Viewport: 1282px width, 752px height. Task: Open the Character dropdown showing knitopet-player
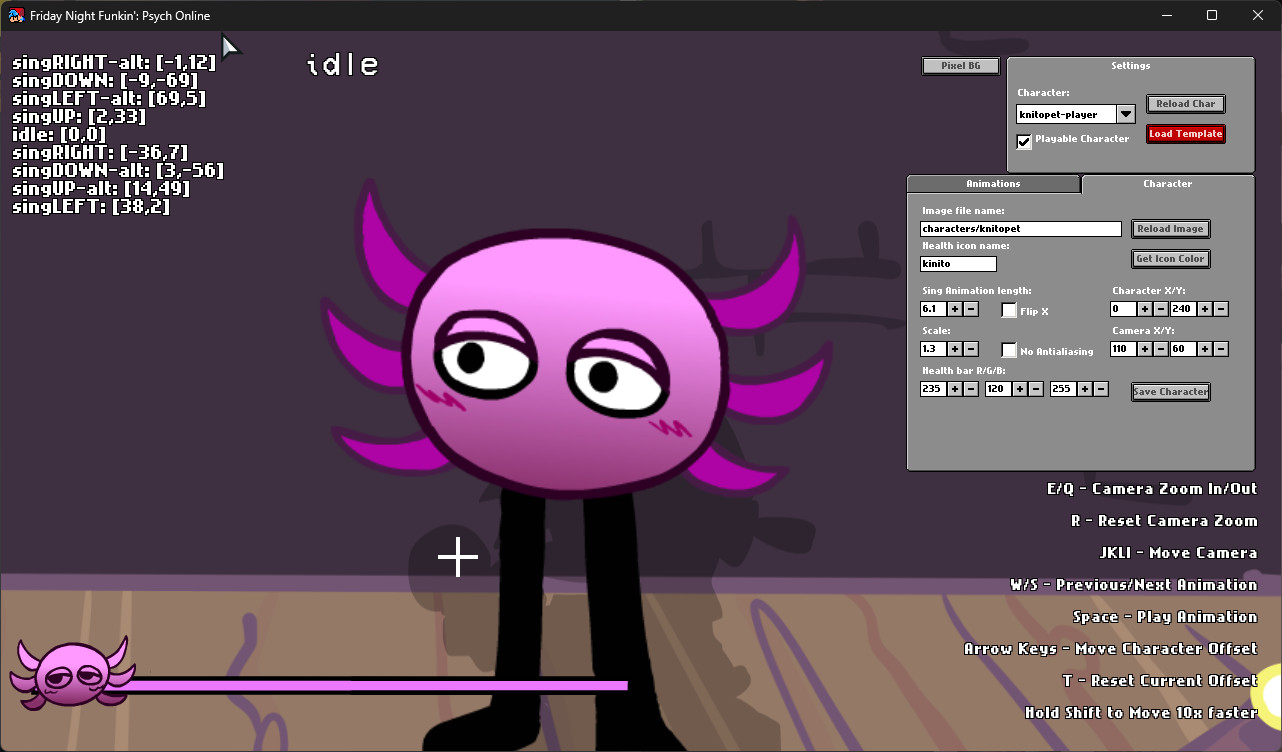point(1125,114)
